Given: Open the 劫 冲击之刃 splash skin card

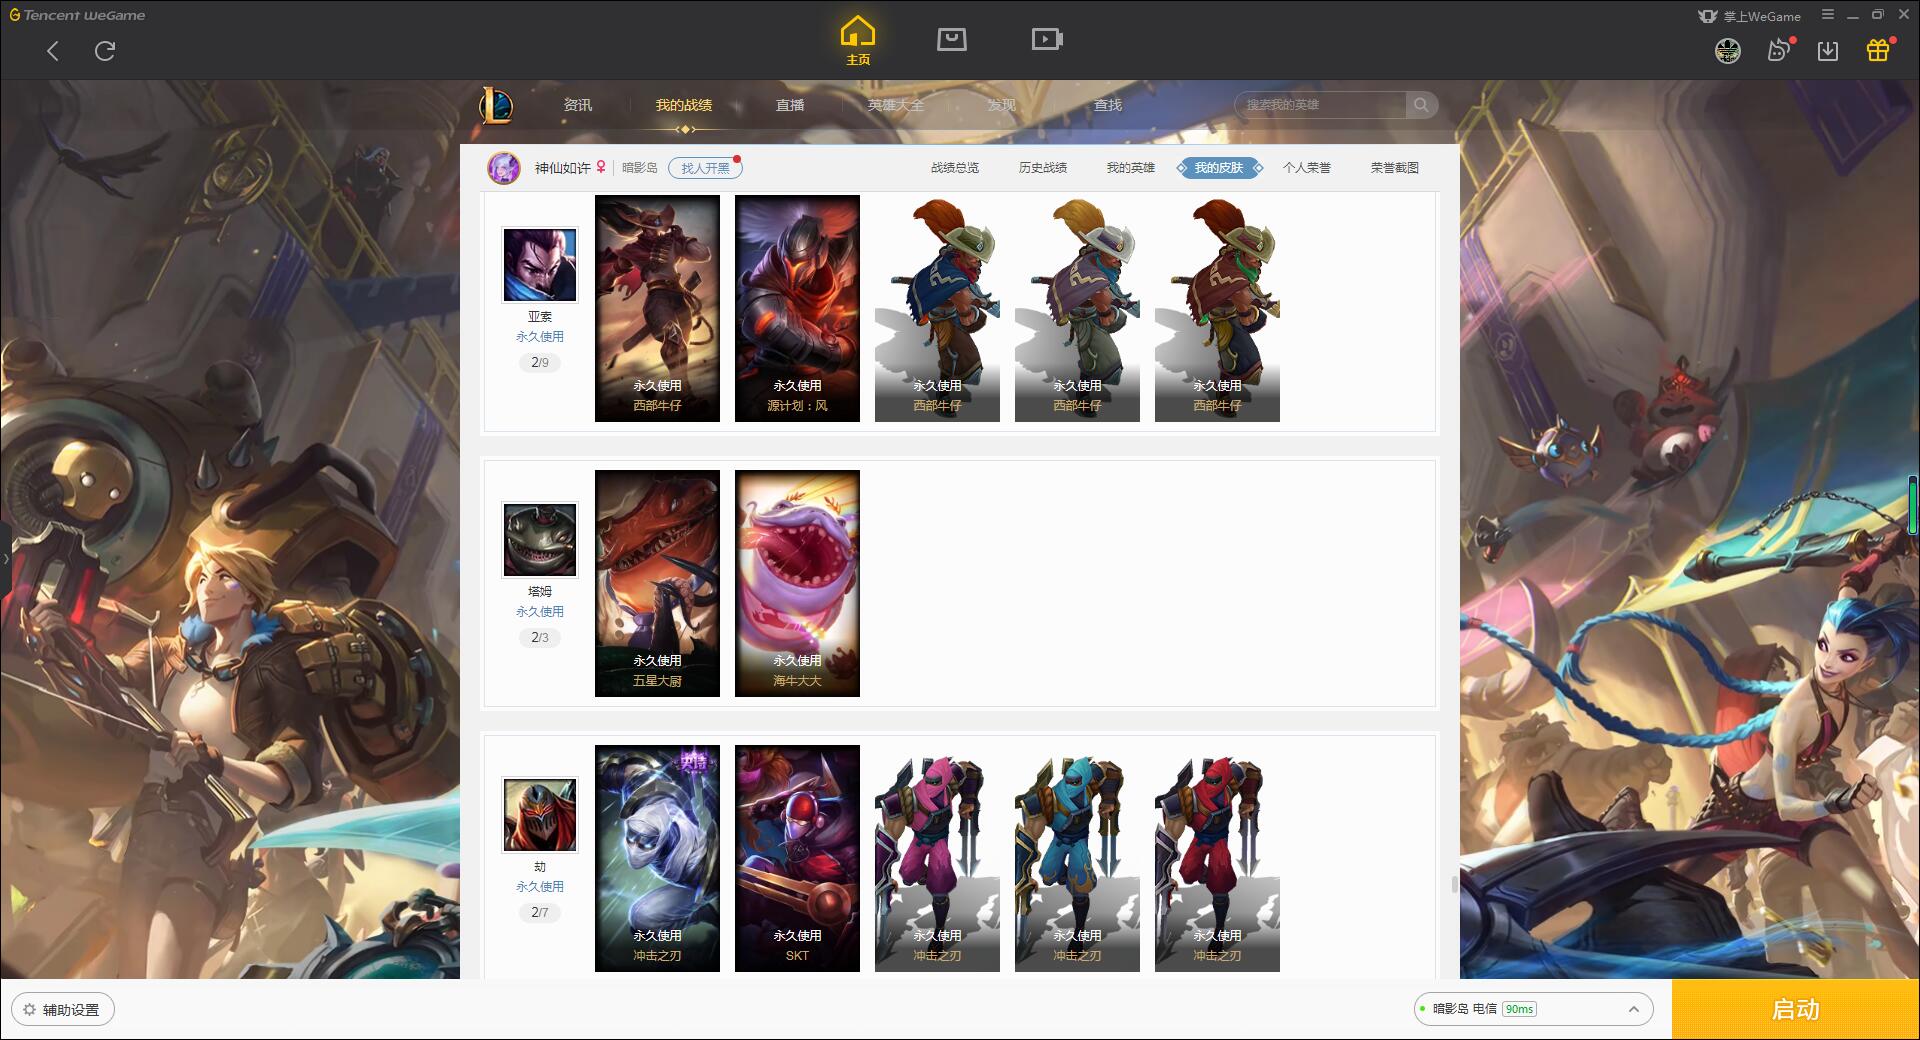Looking at the screenshot, I should click(657, 858).
